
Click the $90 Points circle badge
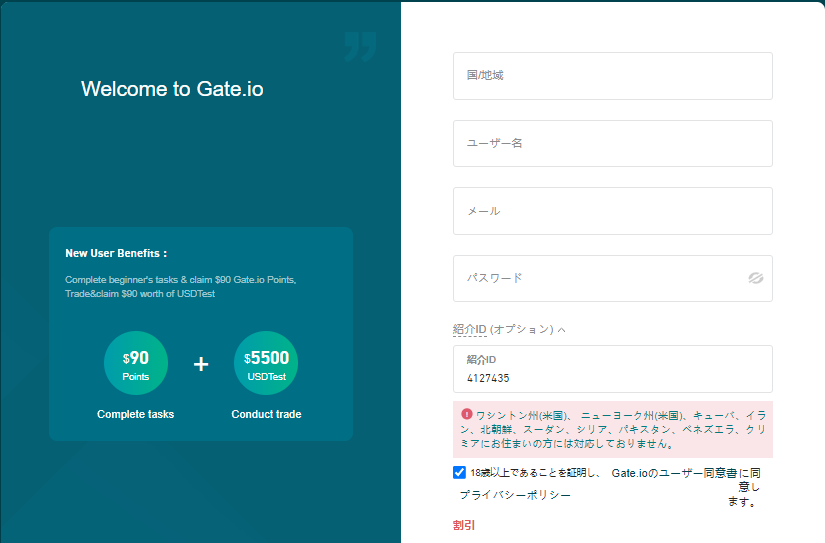click(x=136, y=363)
